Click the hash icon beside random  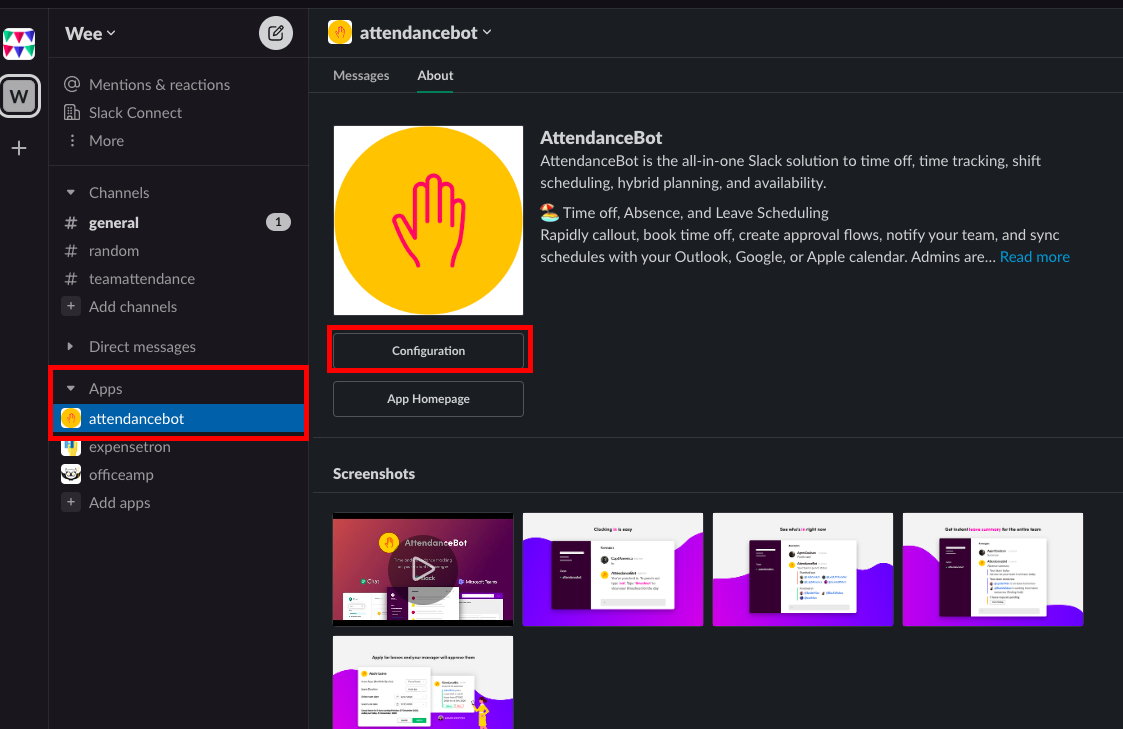click(x=71, y=251)
